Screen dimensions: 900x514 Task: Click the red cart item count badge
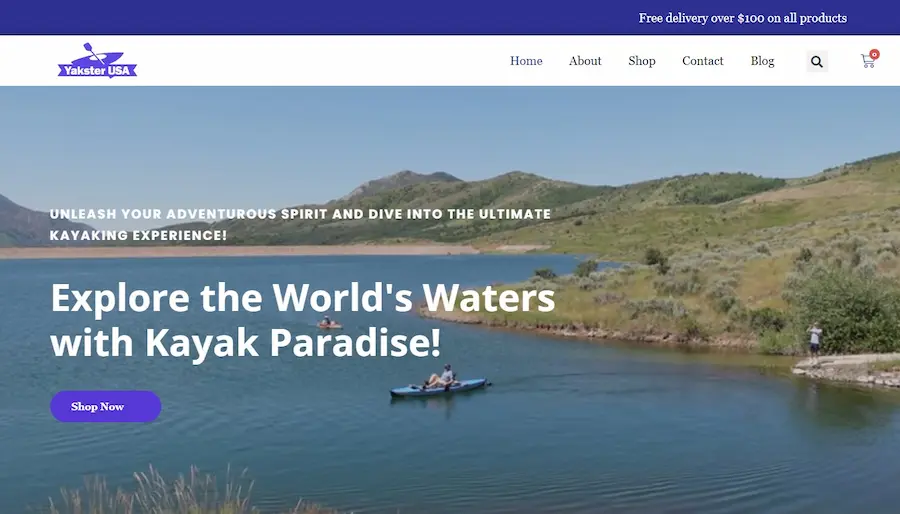point(874,54)
